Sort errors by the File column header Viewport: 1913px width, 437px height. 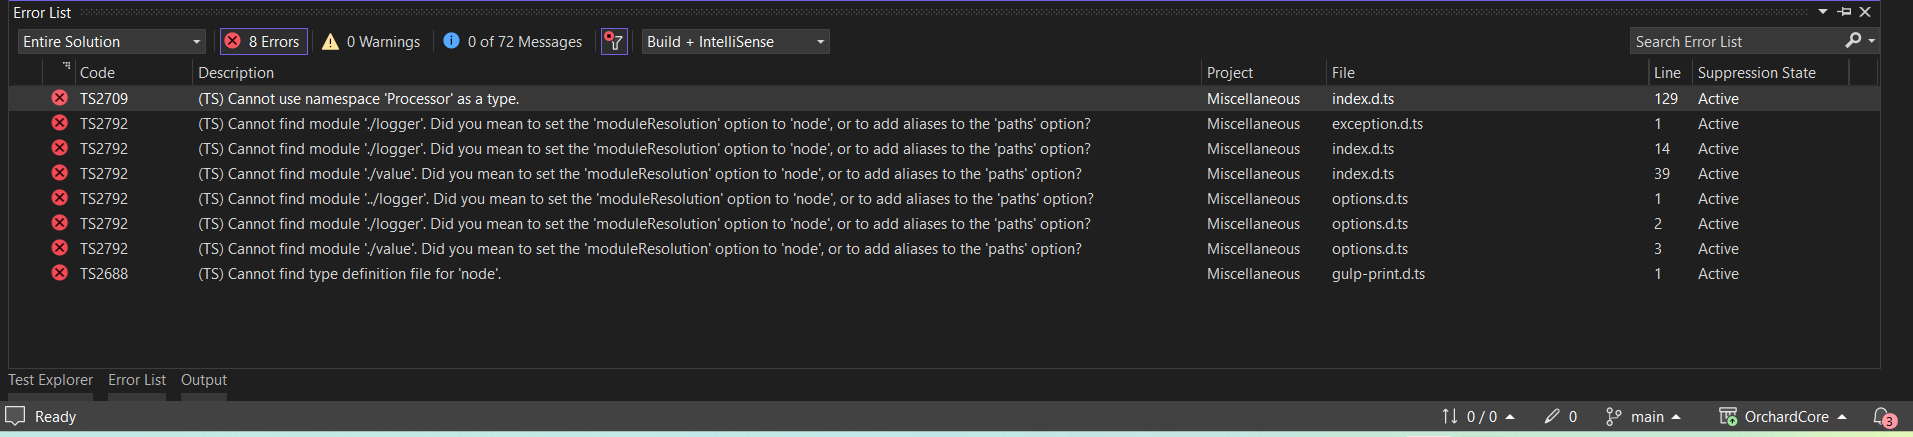pyautogui.click(x=1343, y=73)
